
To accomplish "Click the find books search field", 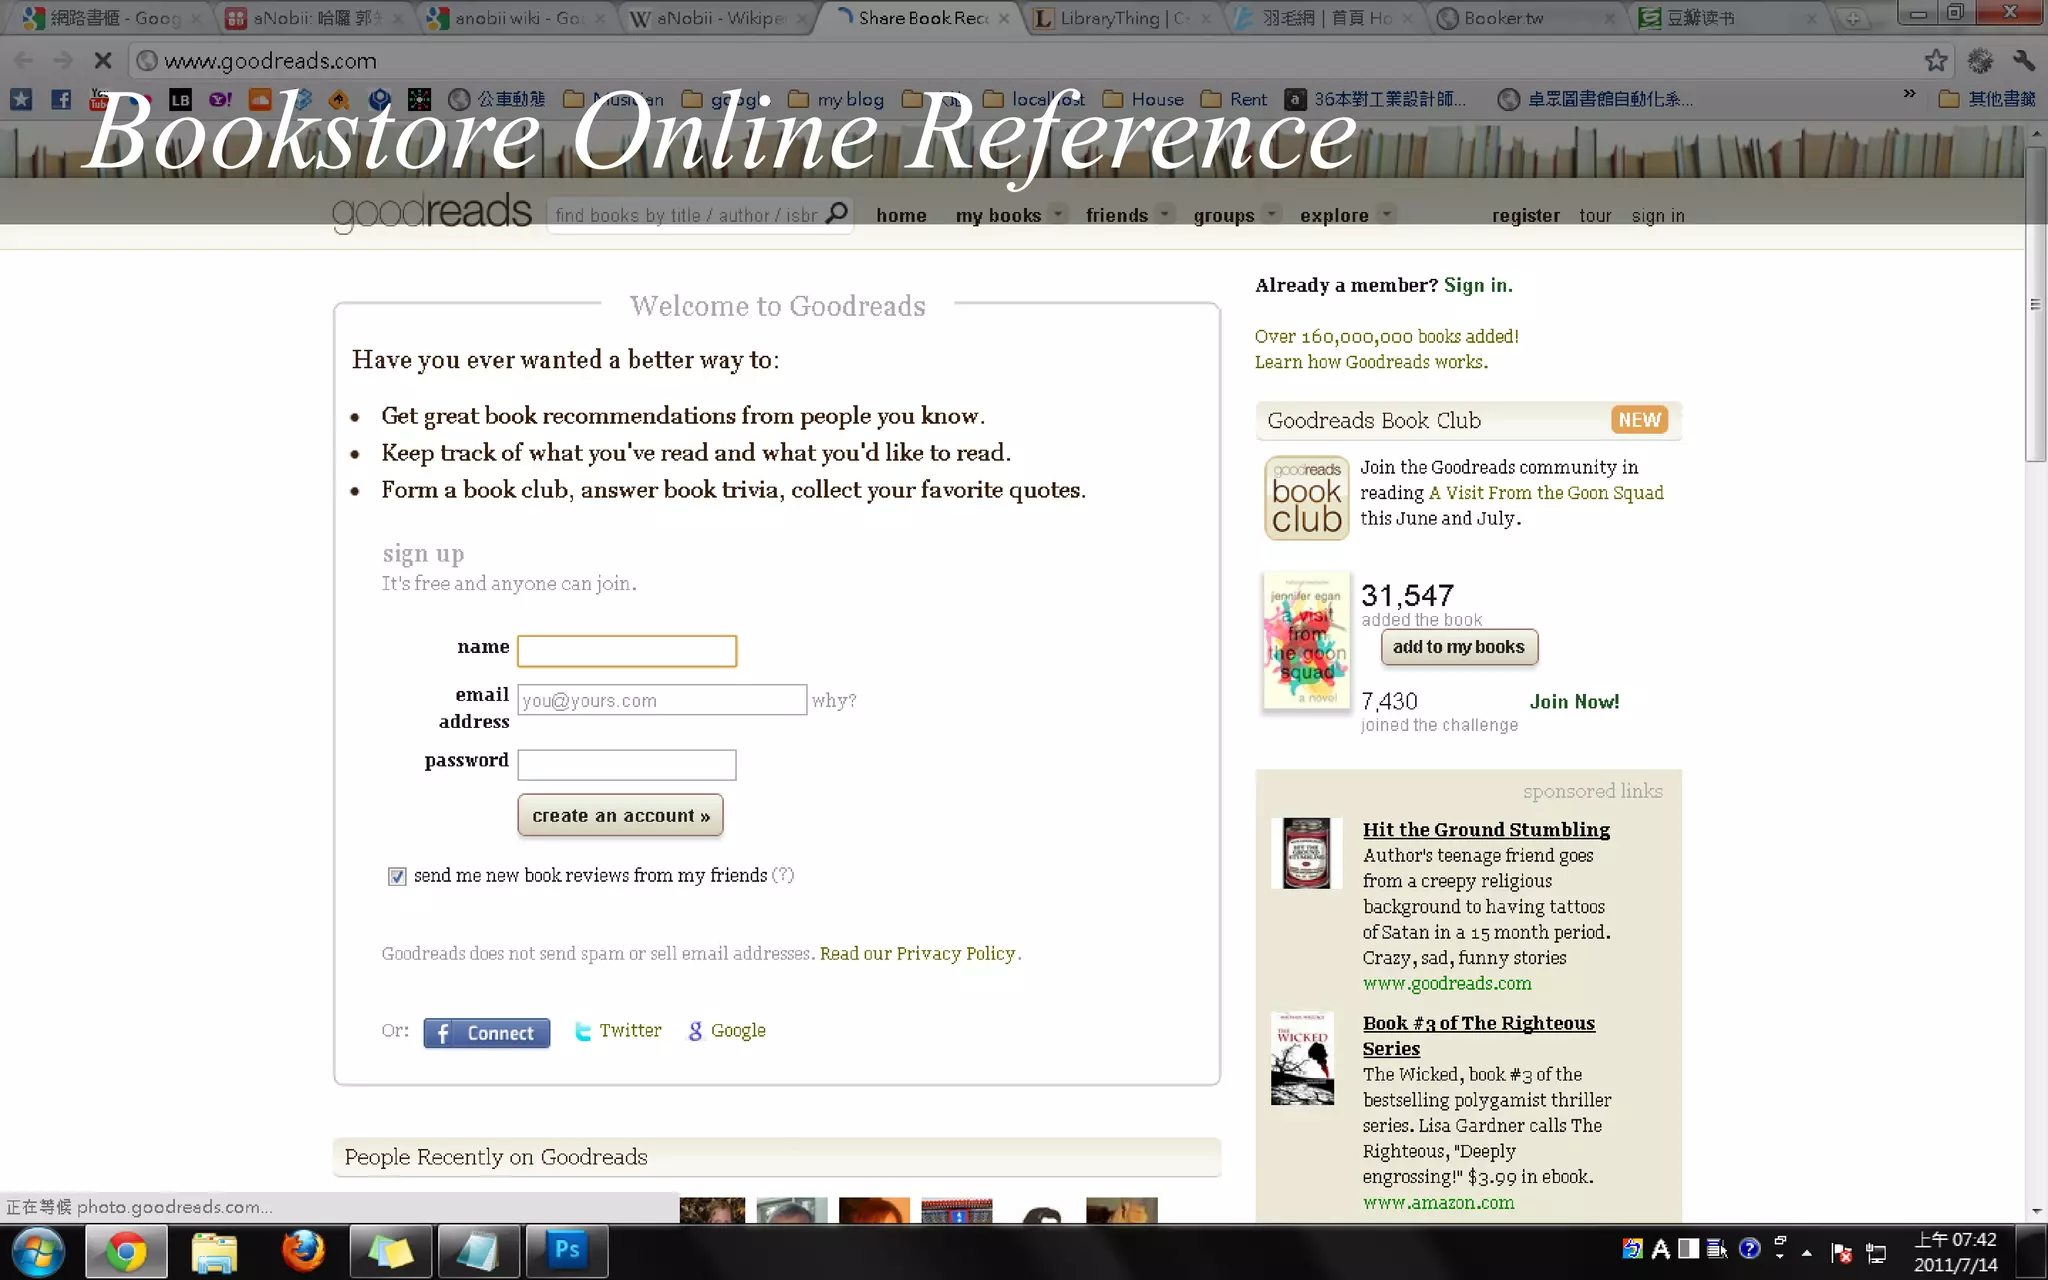I will pos(688,215).
